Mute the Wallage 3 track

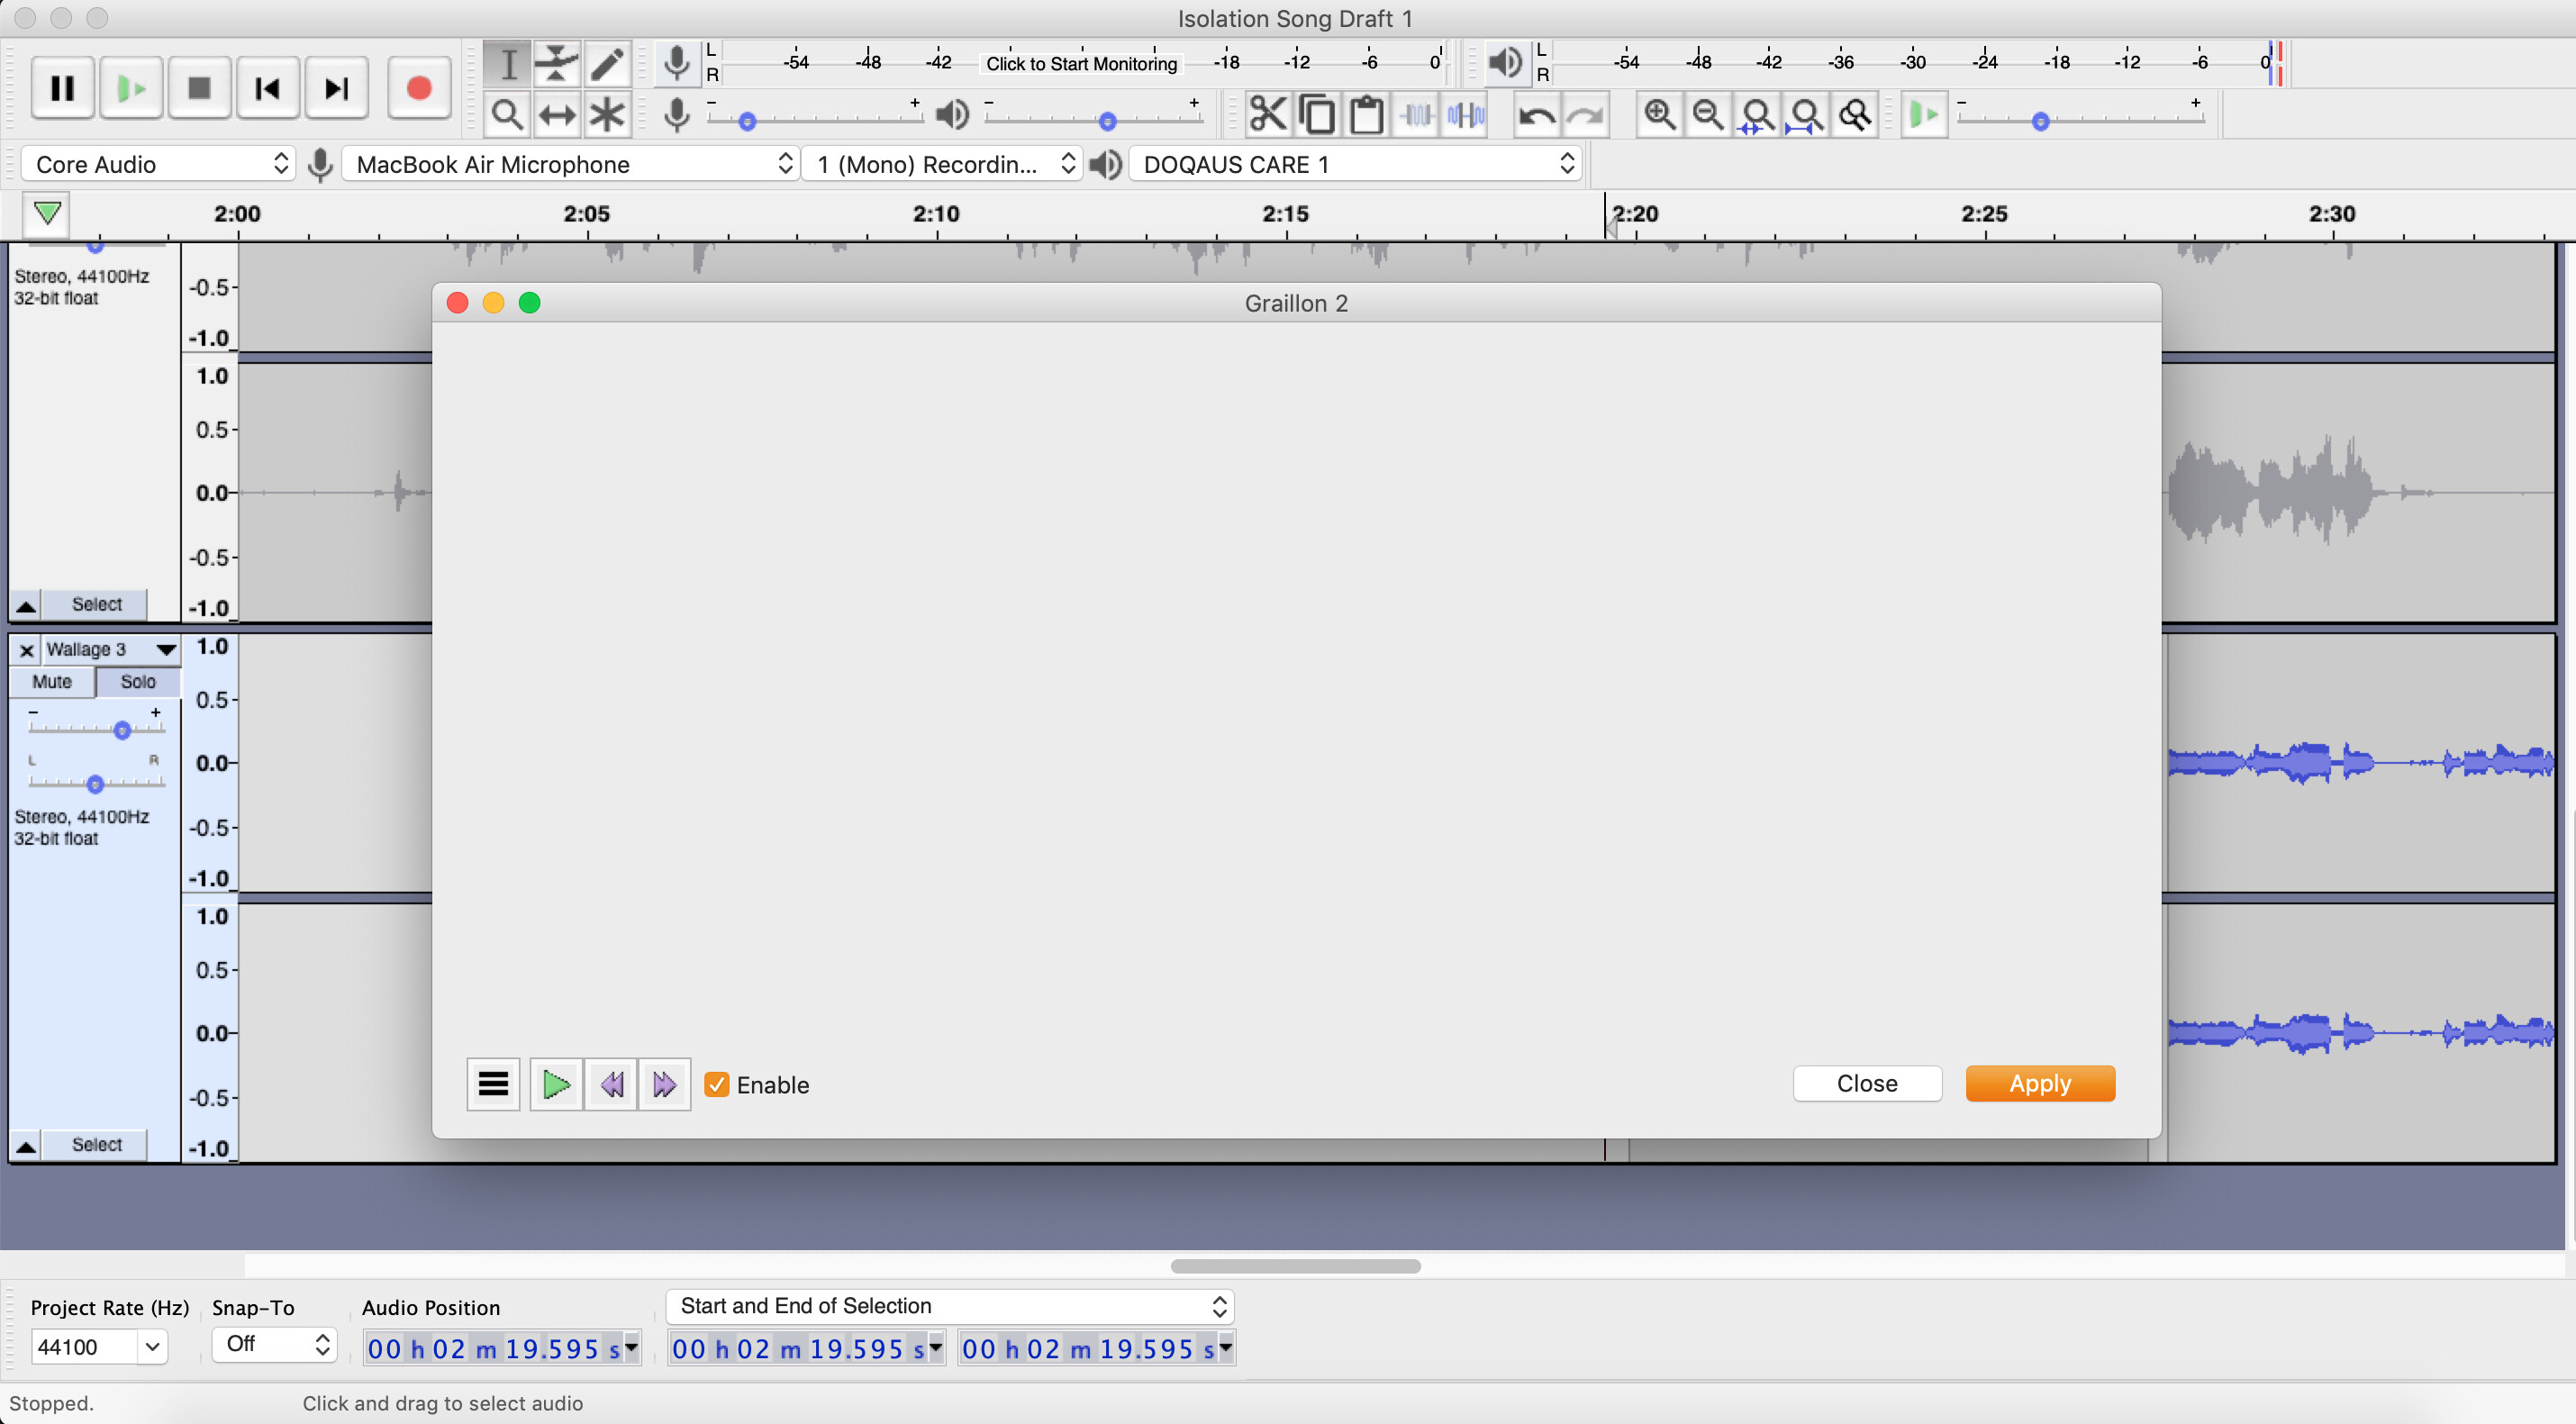tap(51, 681)
